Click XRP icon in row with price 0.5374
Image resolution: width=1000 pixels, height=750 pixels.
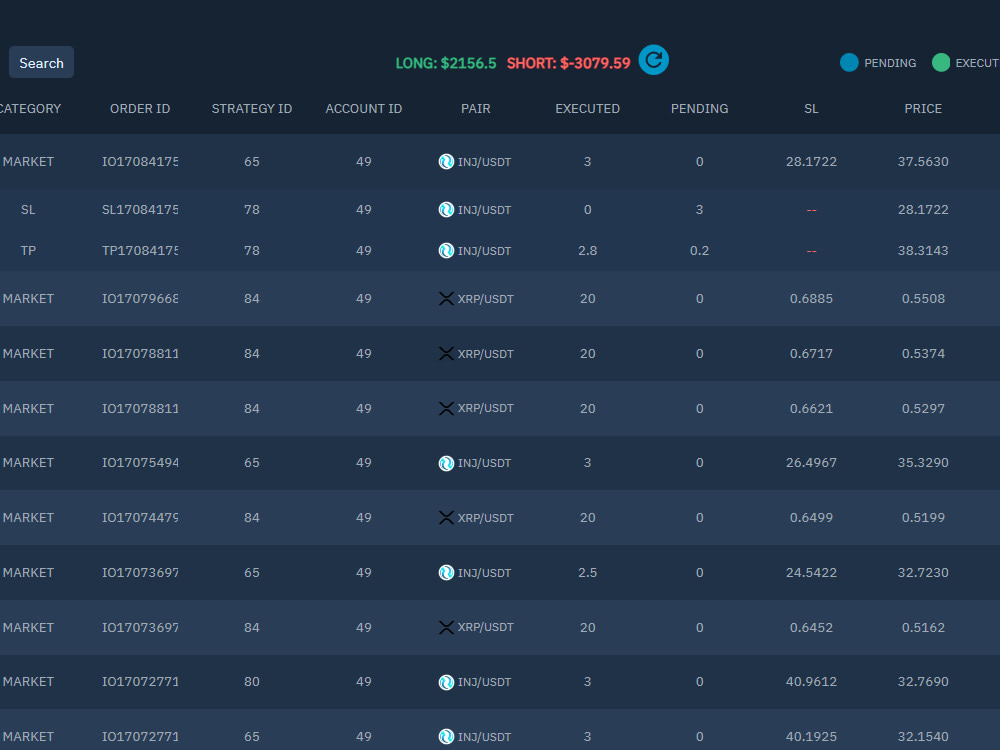tap(446, 353)
